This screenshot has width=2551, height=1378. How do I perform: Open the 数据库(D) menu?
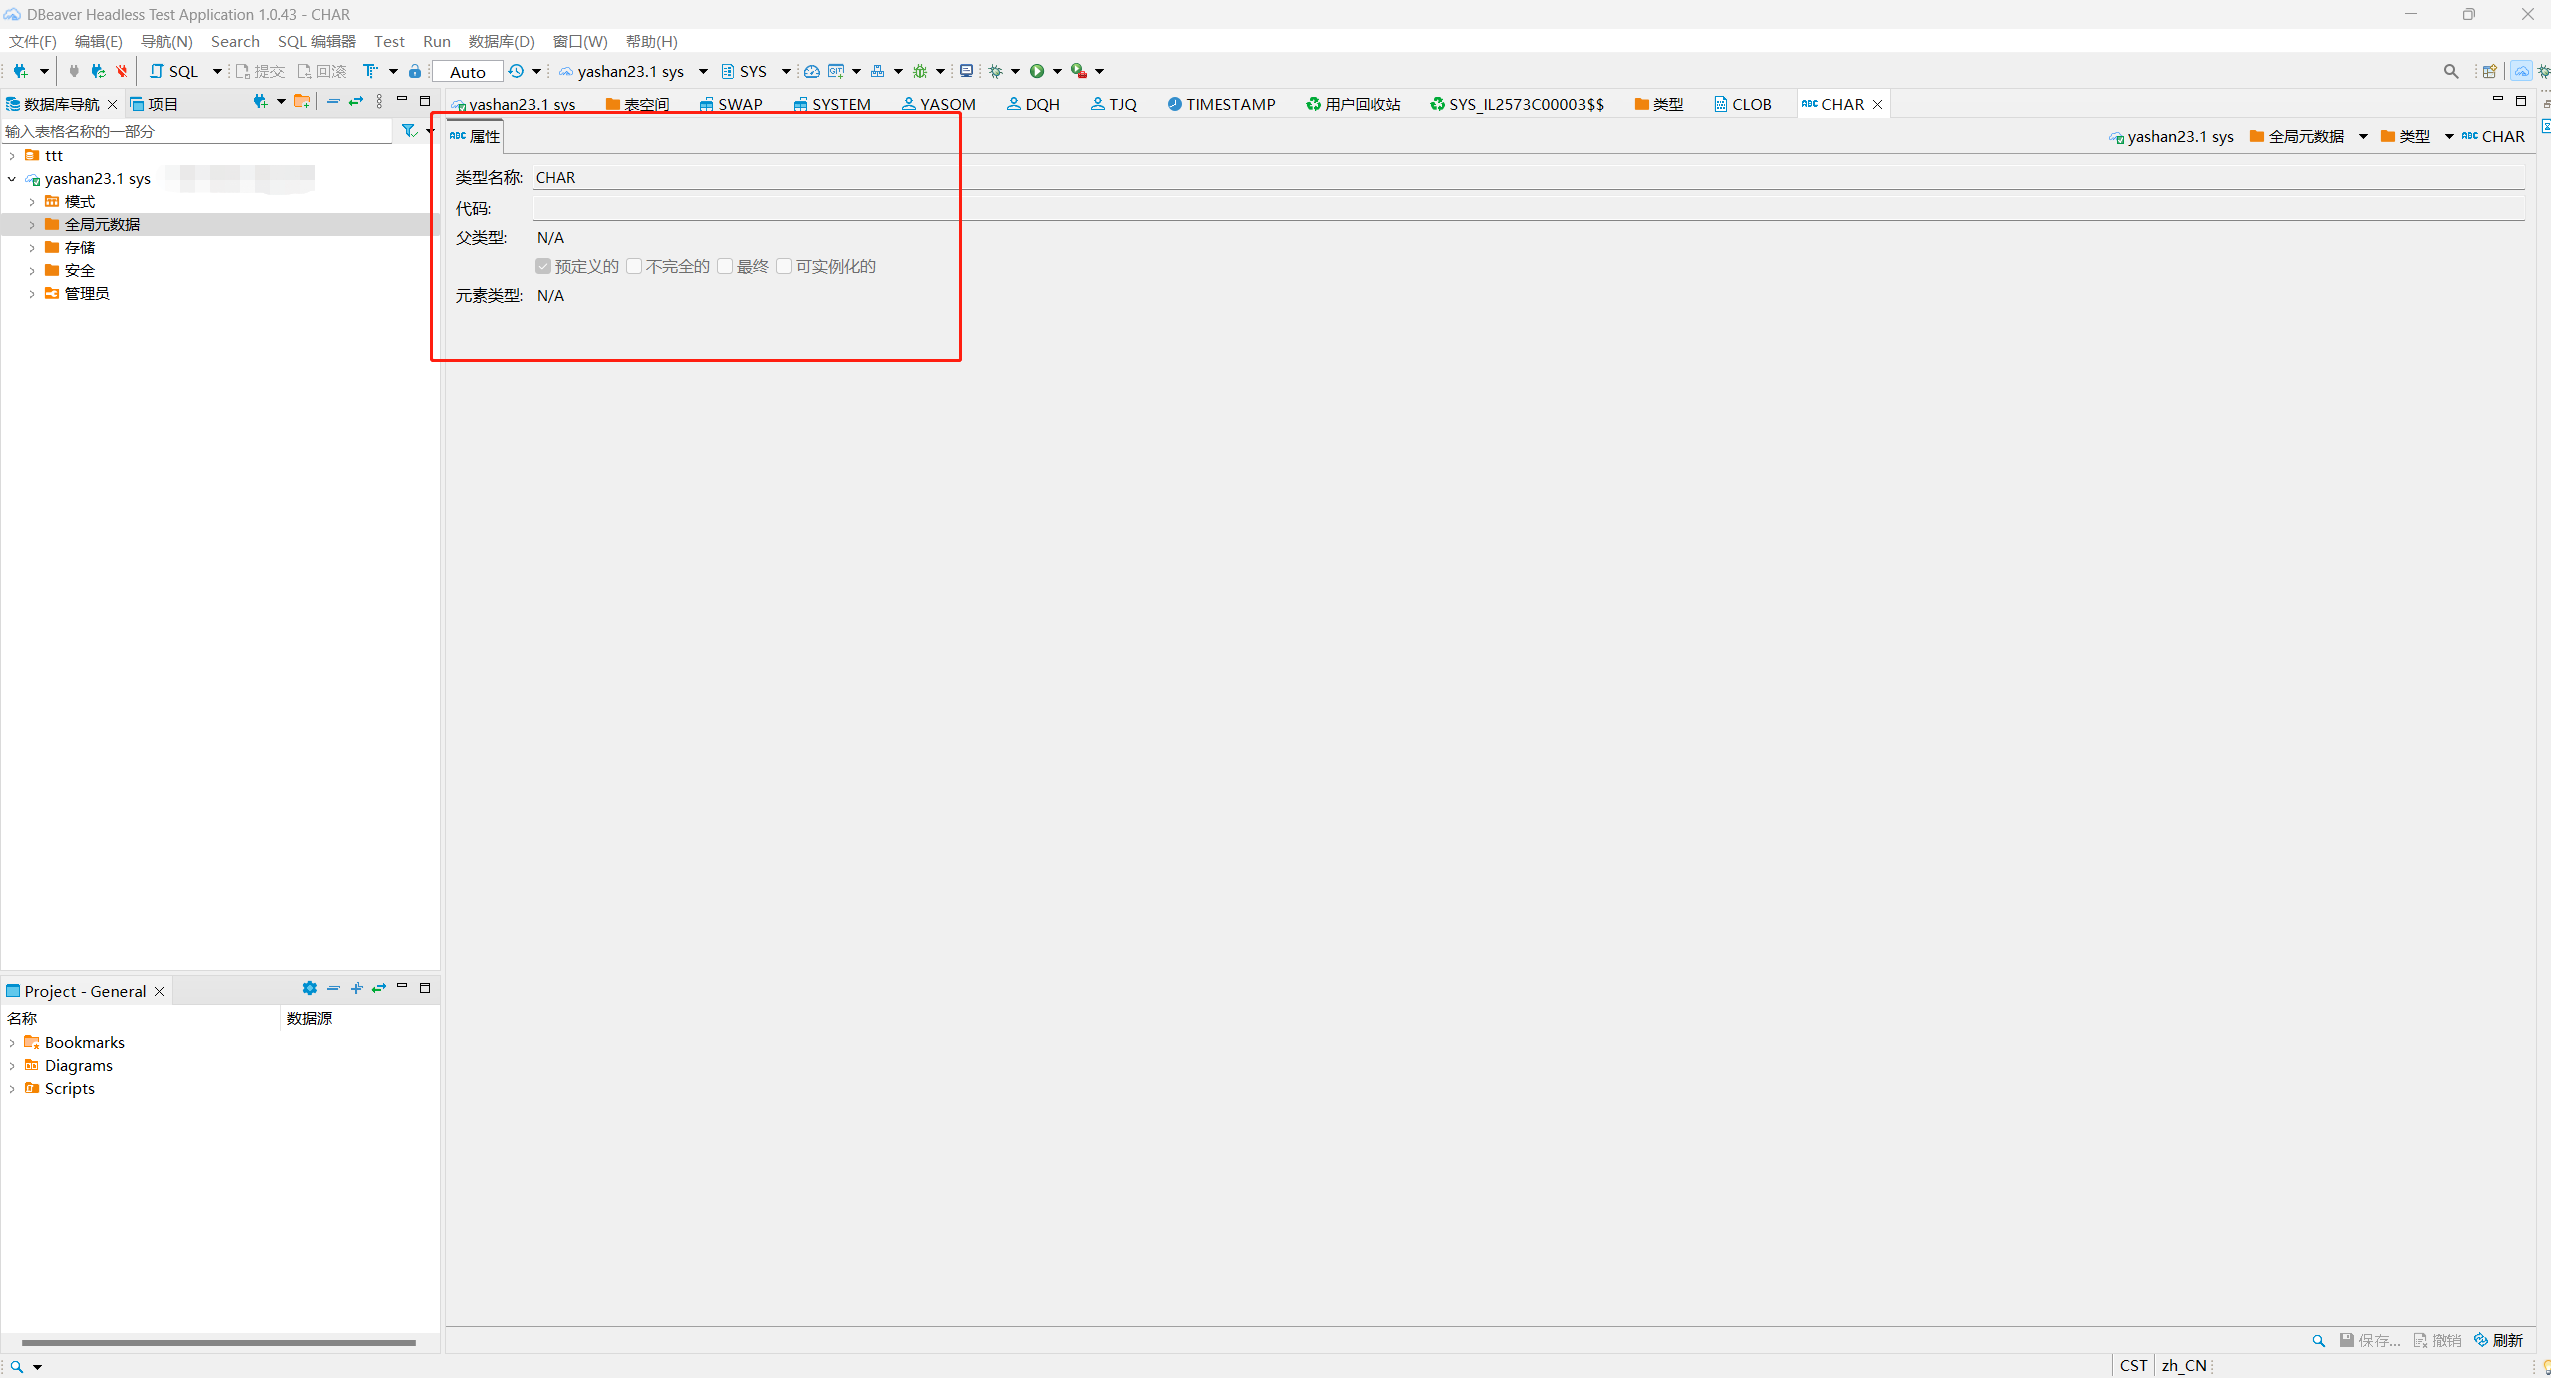click(502, 41)
